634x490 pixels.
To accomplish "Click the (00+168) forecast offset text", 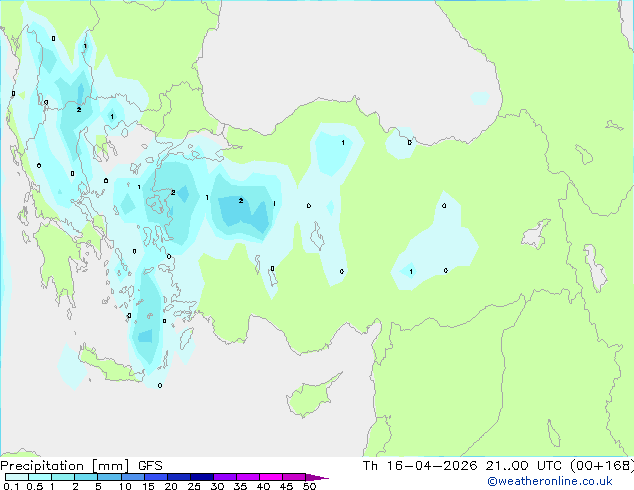I will 602,466.
